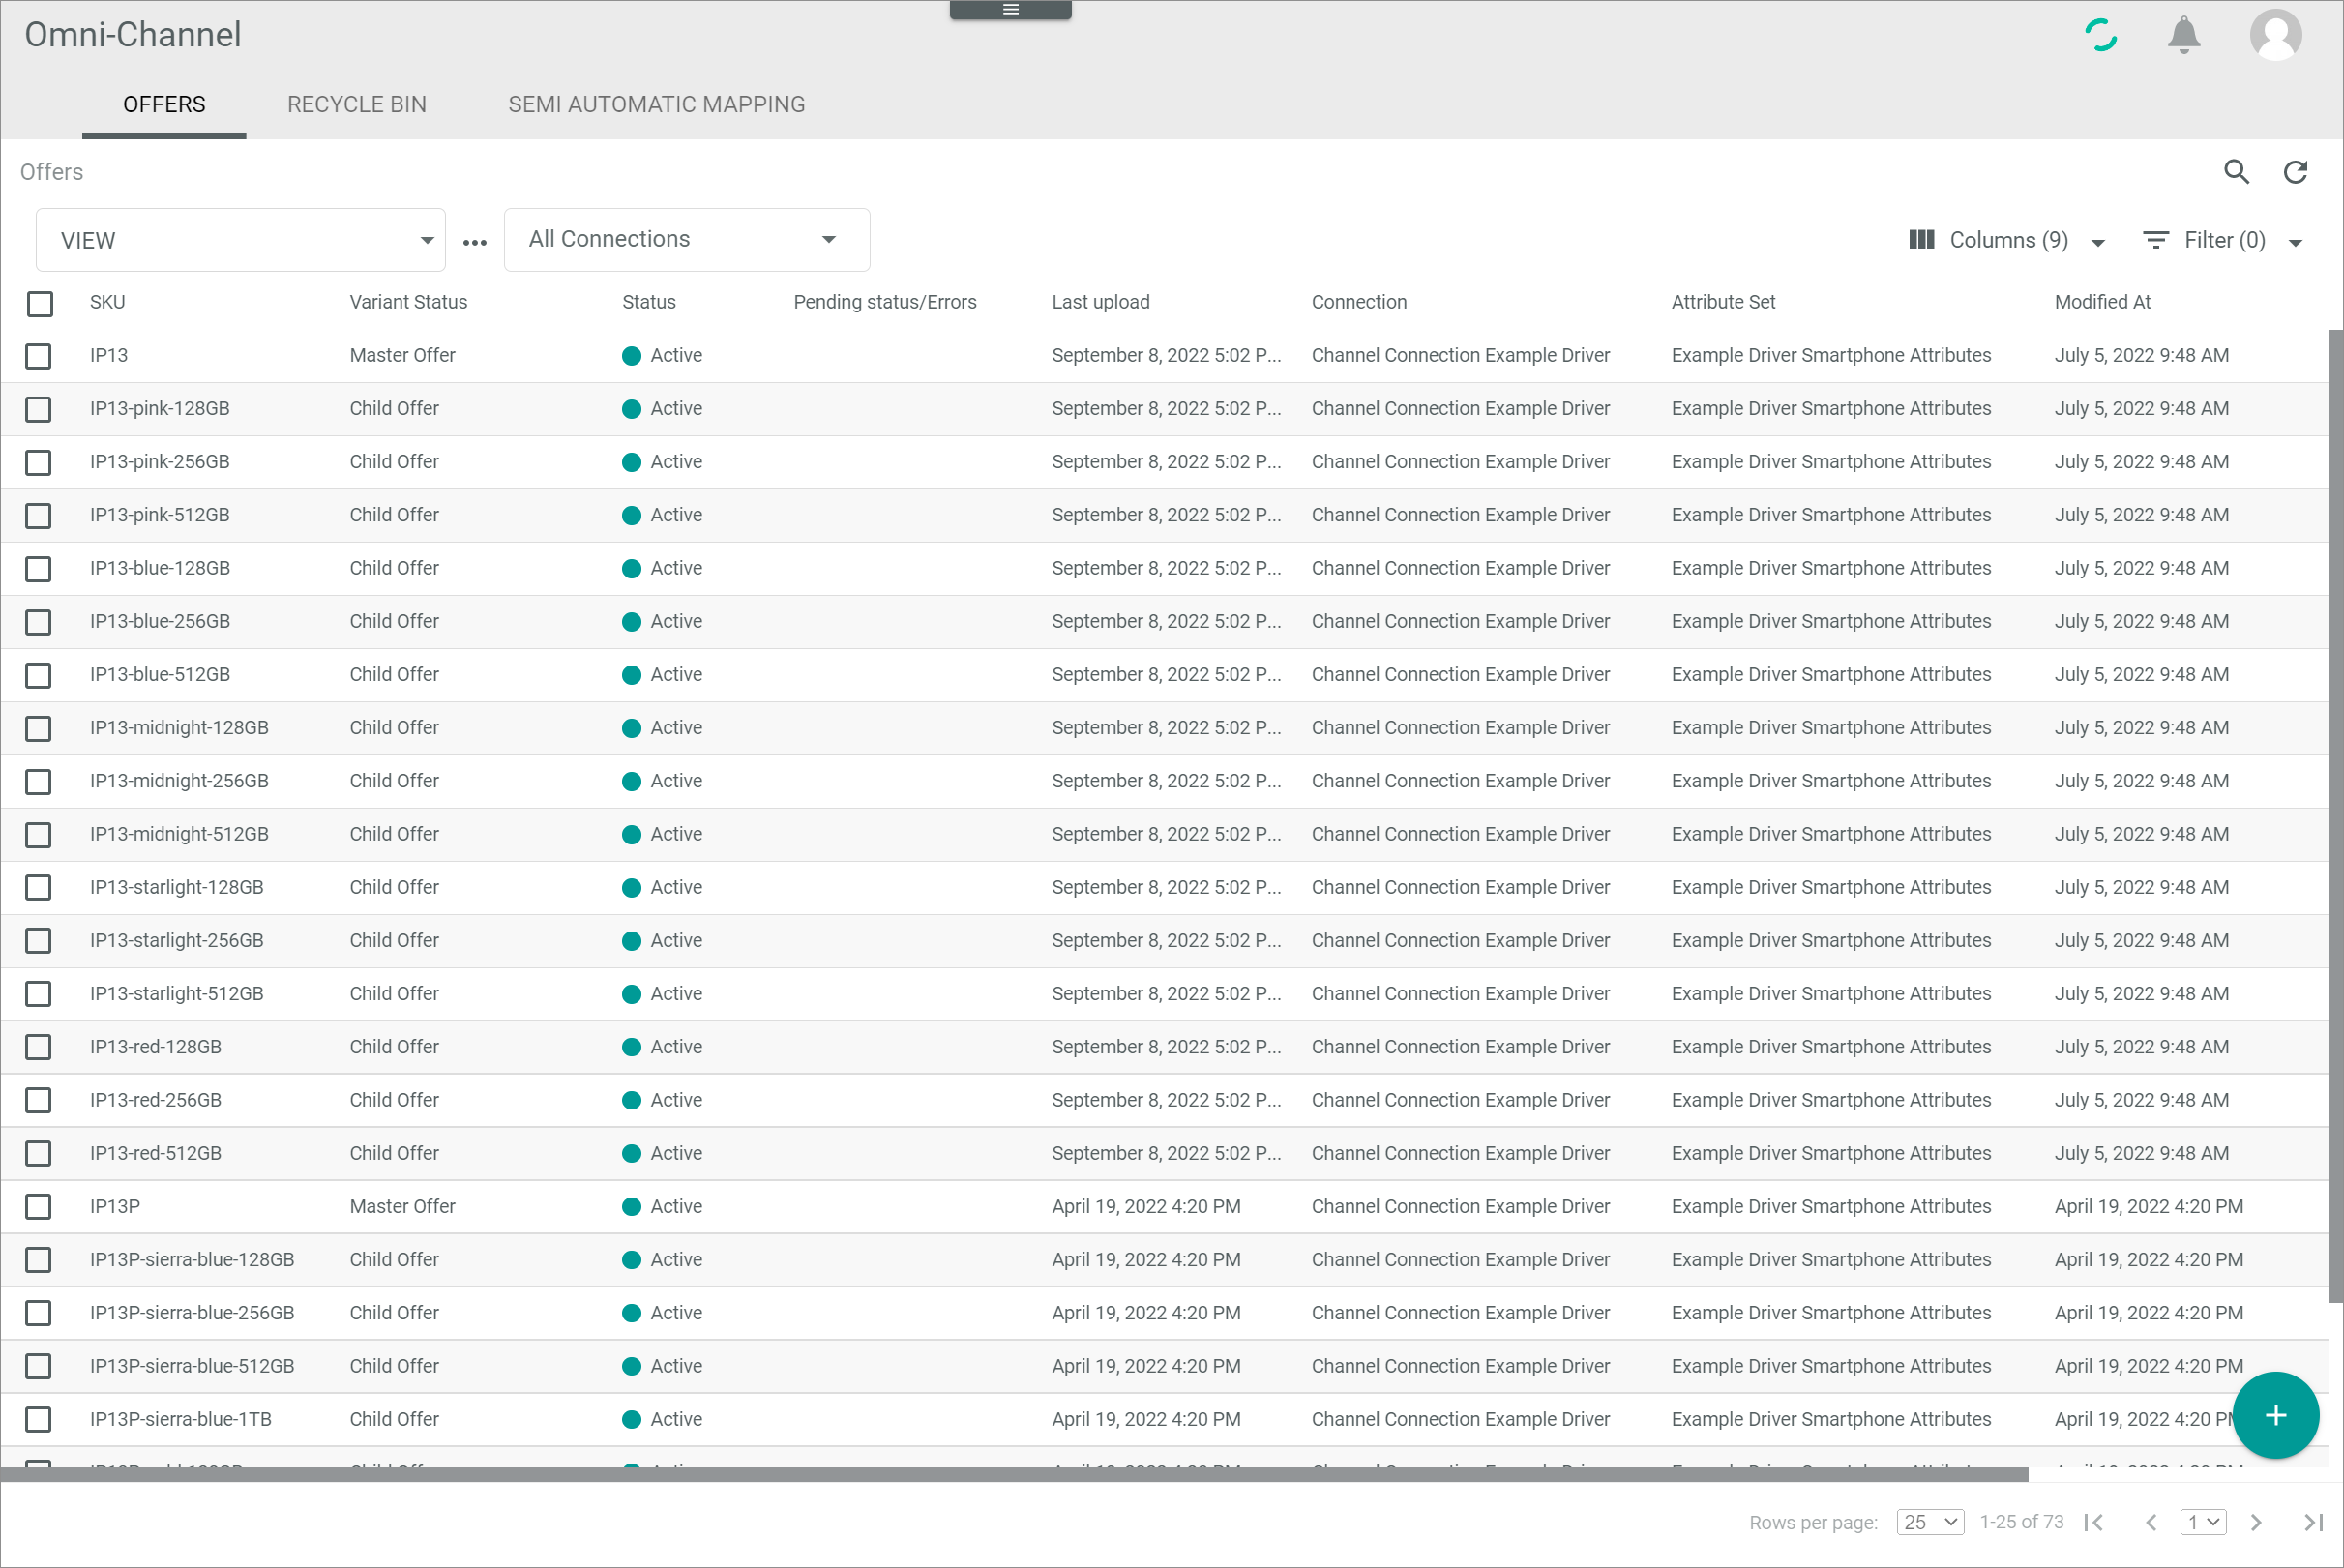Open the IP13-red-512GB SKU cell
This screenshot has width=2344, height=1568.
(x=155, y=1153)
